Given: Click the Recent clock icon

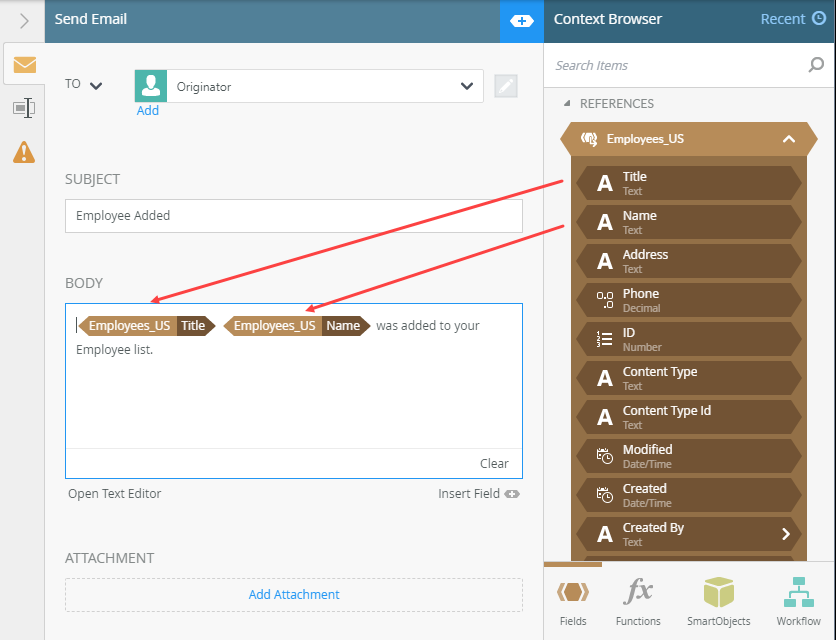Looking at the screenshot, I should tap(818, 19).
